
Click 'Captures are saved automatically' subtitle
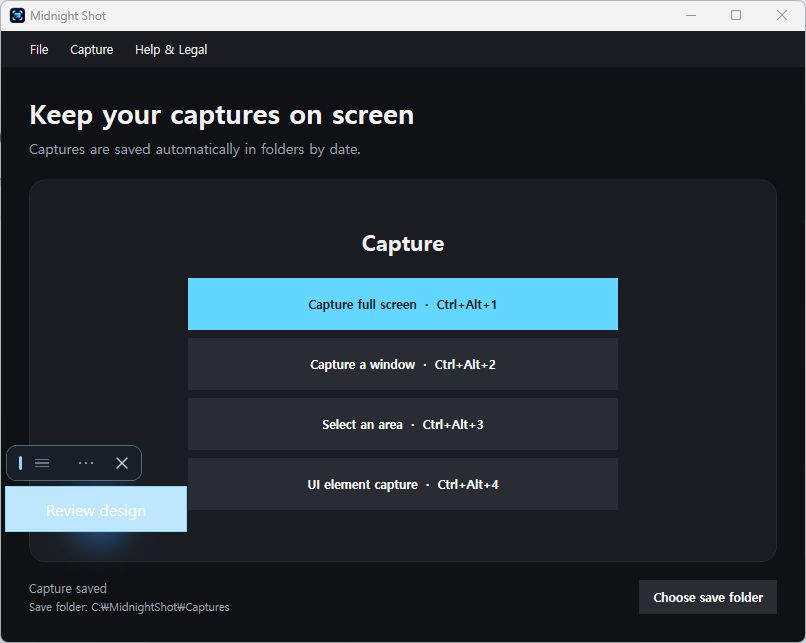coord(195,149)
